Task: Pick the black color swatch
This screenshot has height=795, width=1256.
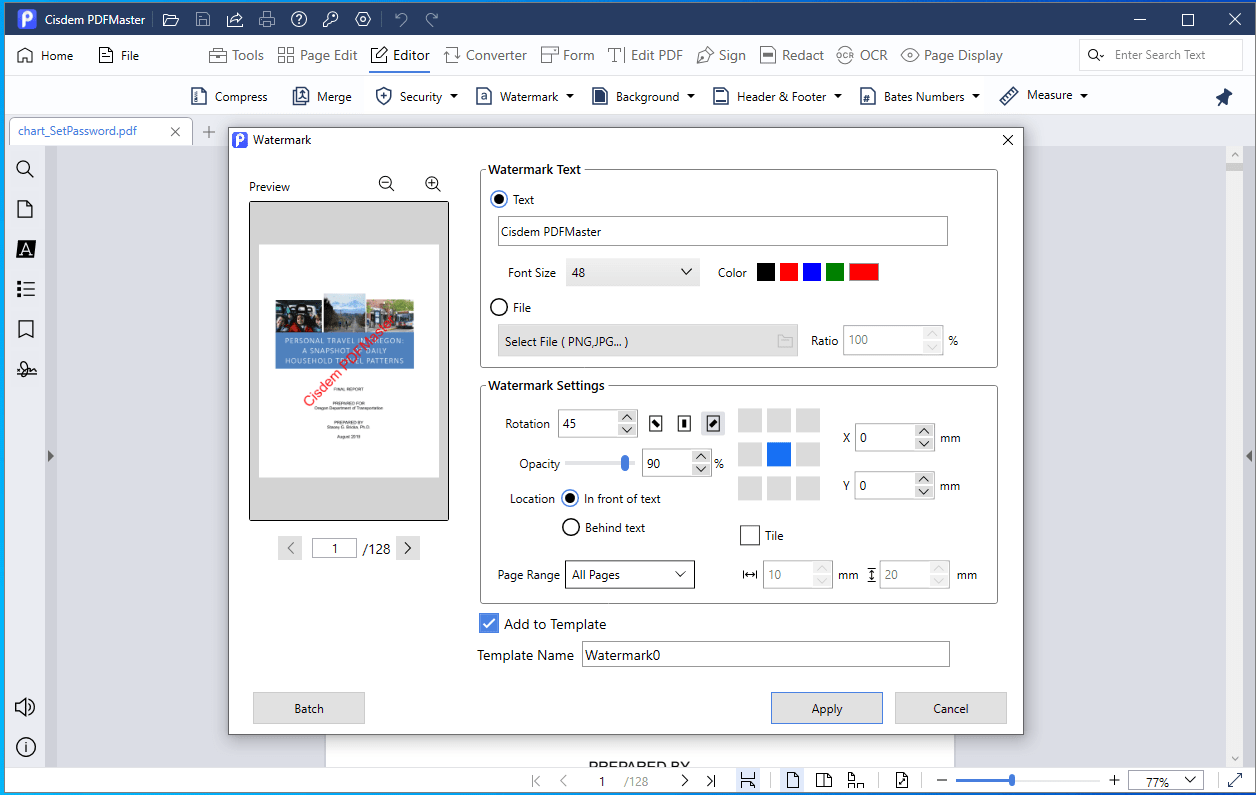Action: tap(766, 272)
